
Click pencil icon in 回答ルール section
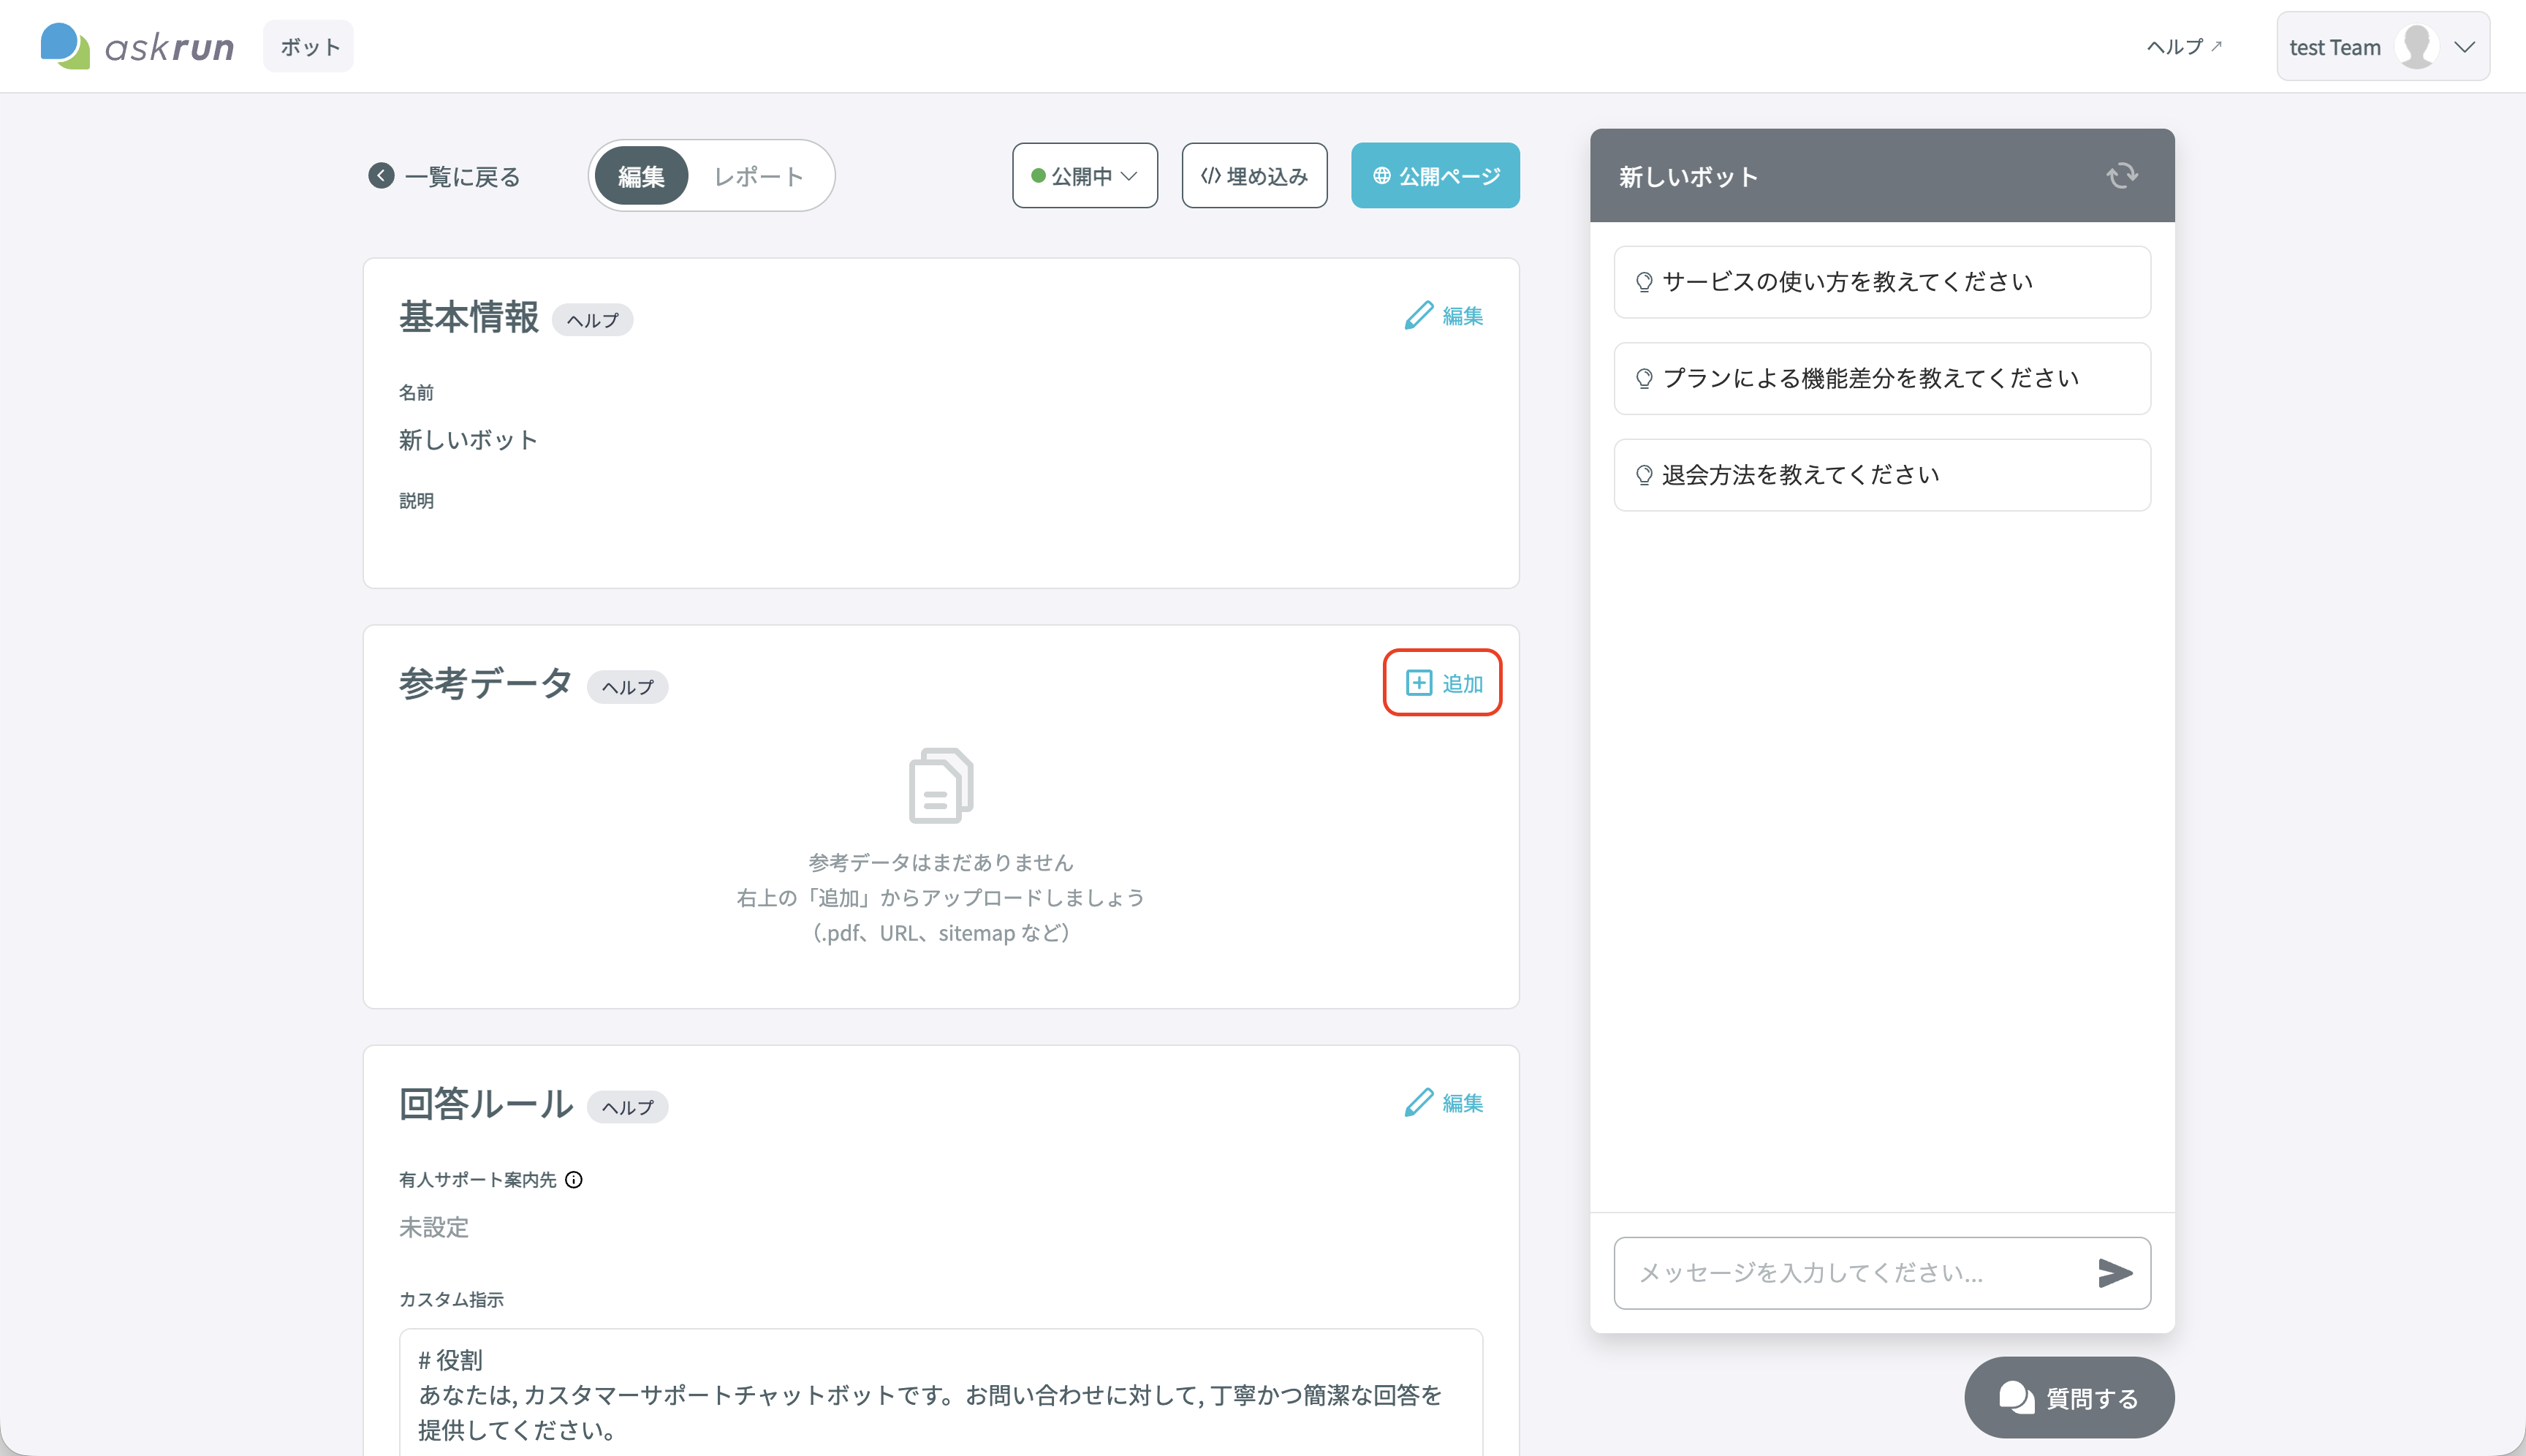tap(1418, 1102)
